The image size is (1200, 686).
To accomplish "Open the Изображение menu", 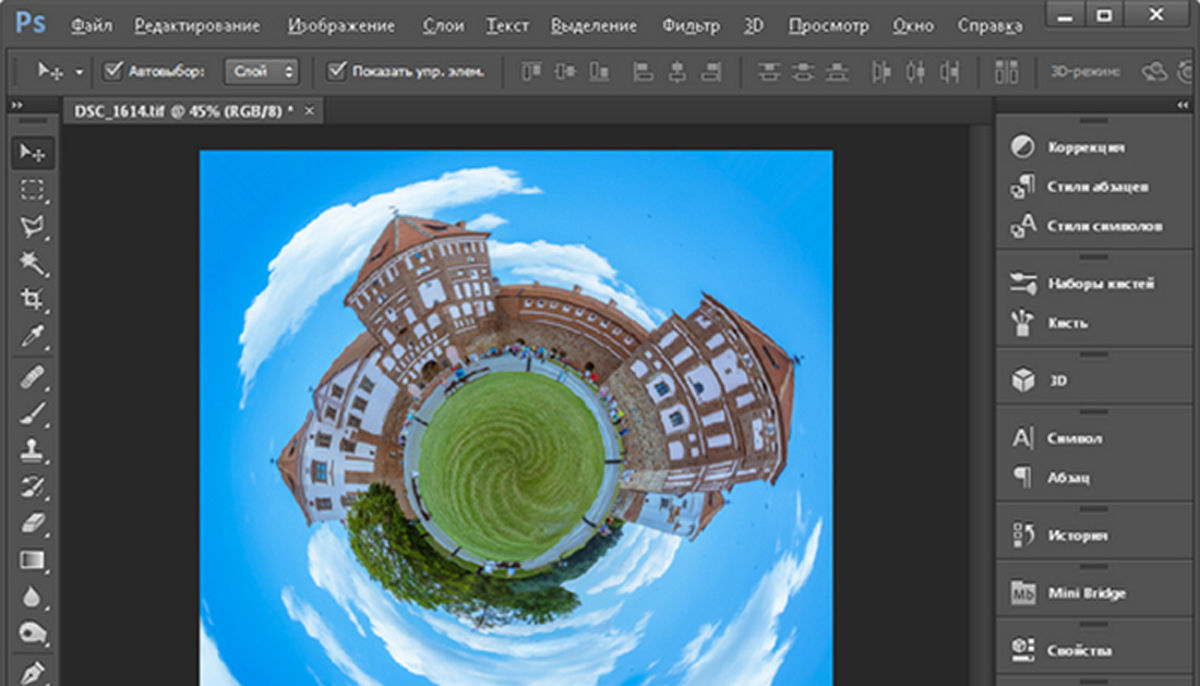I will tap(344, 26).
